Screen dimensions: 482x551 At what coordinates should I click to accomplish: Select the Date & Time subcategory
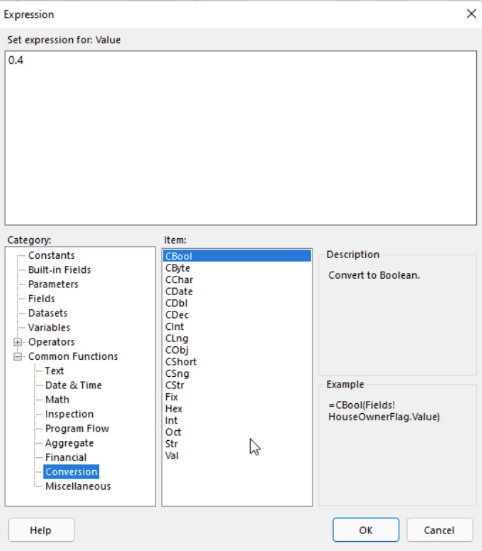[x=73, y=385]
